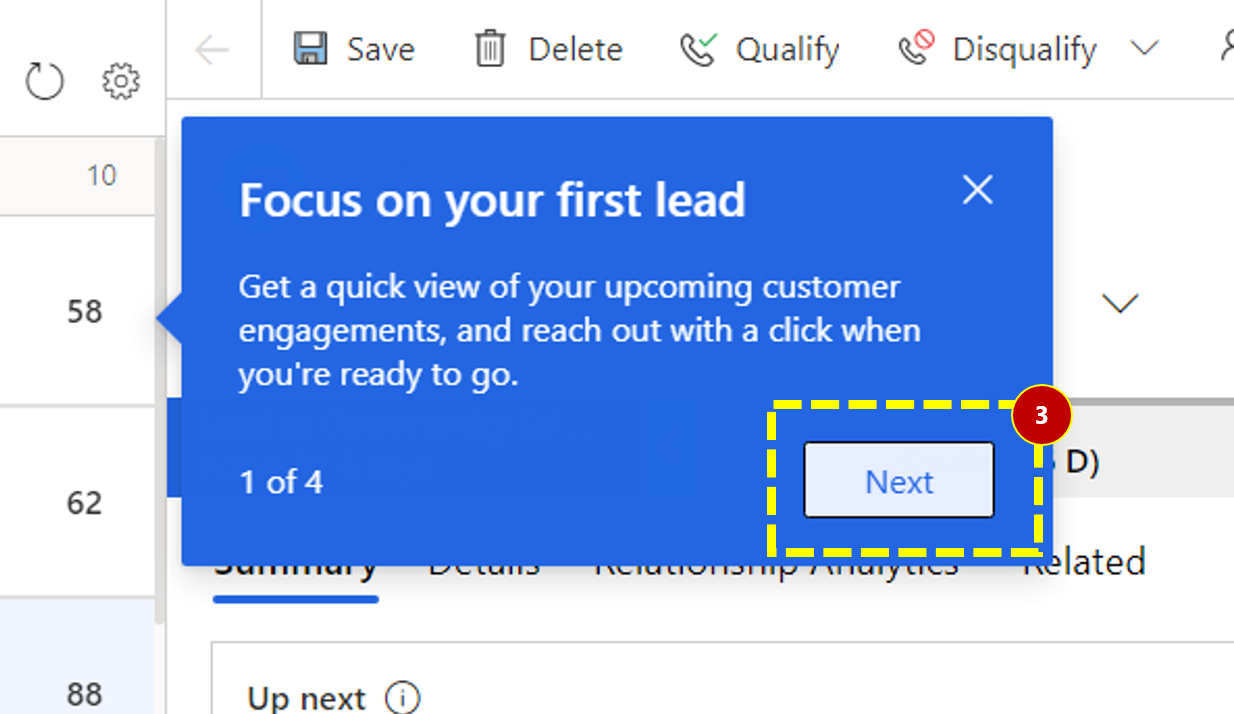Image resolution: width=1234 pixels, height=714 pixels.
Task: Expand the record header chevron
Action: point(1121,303)
